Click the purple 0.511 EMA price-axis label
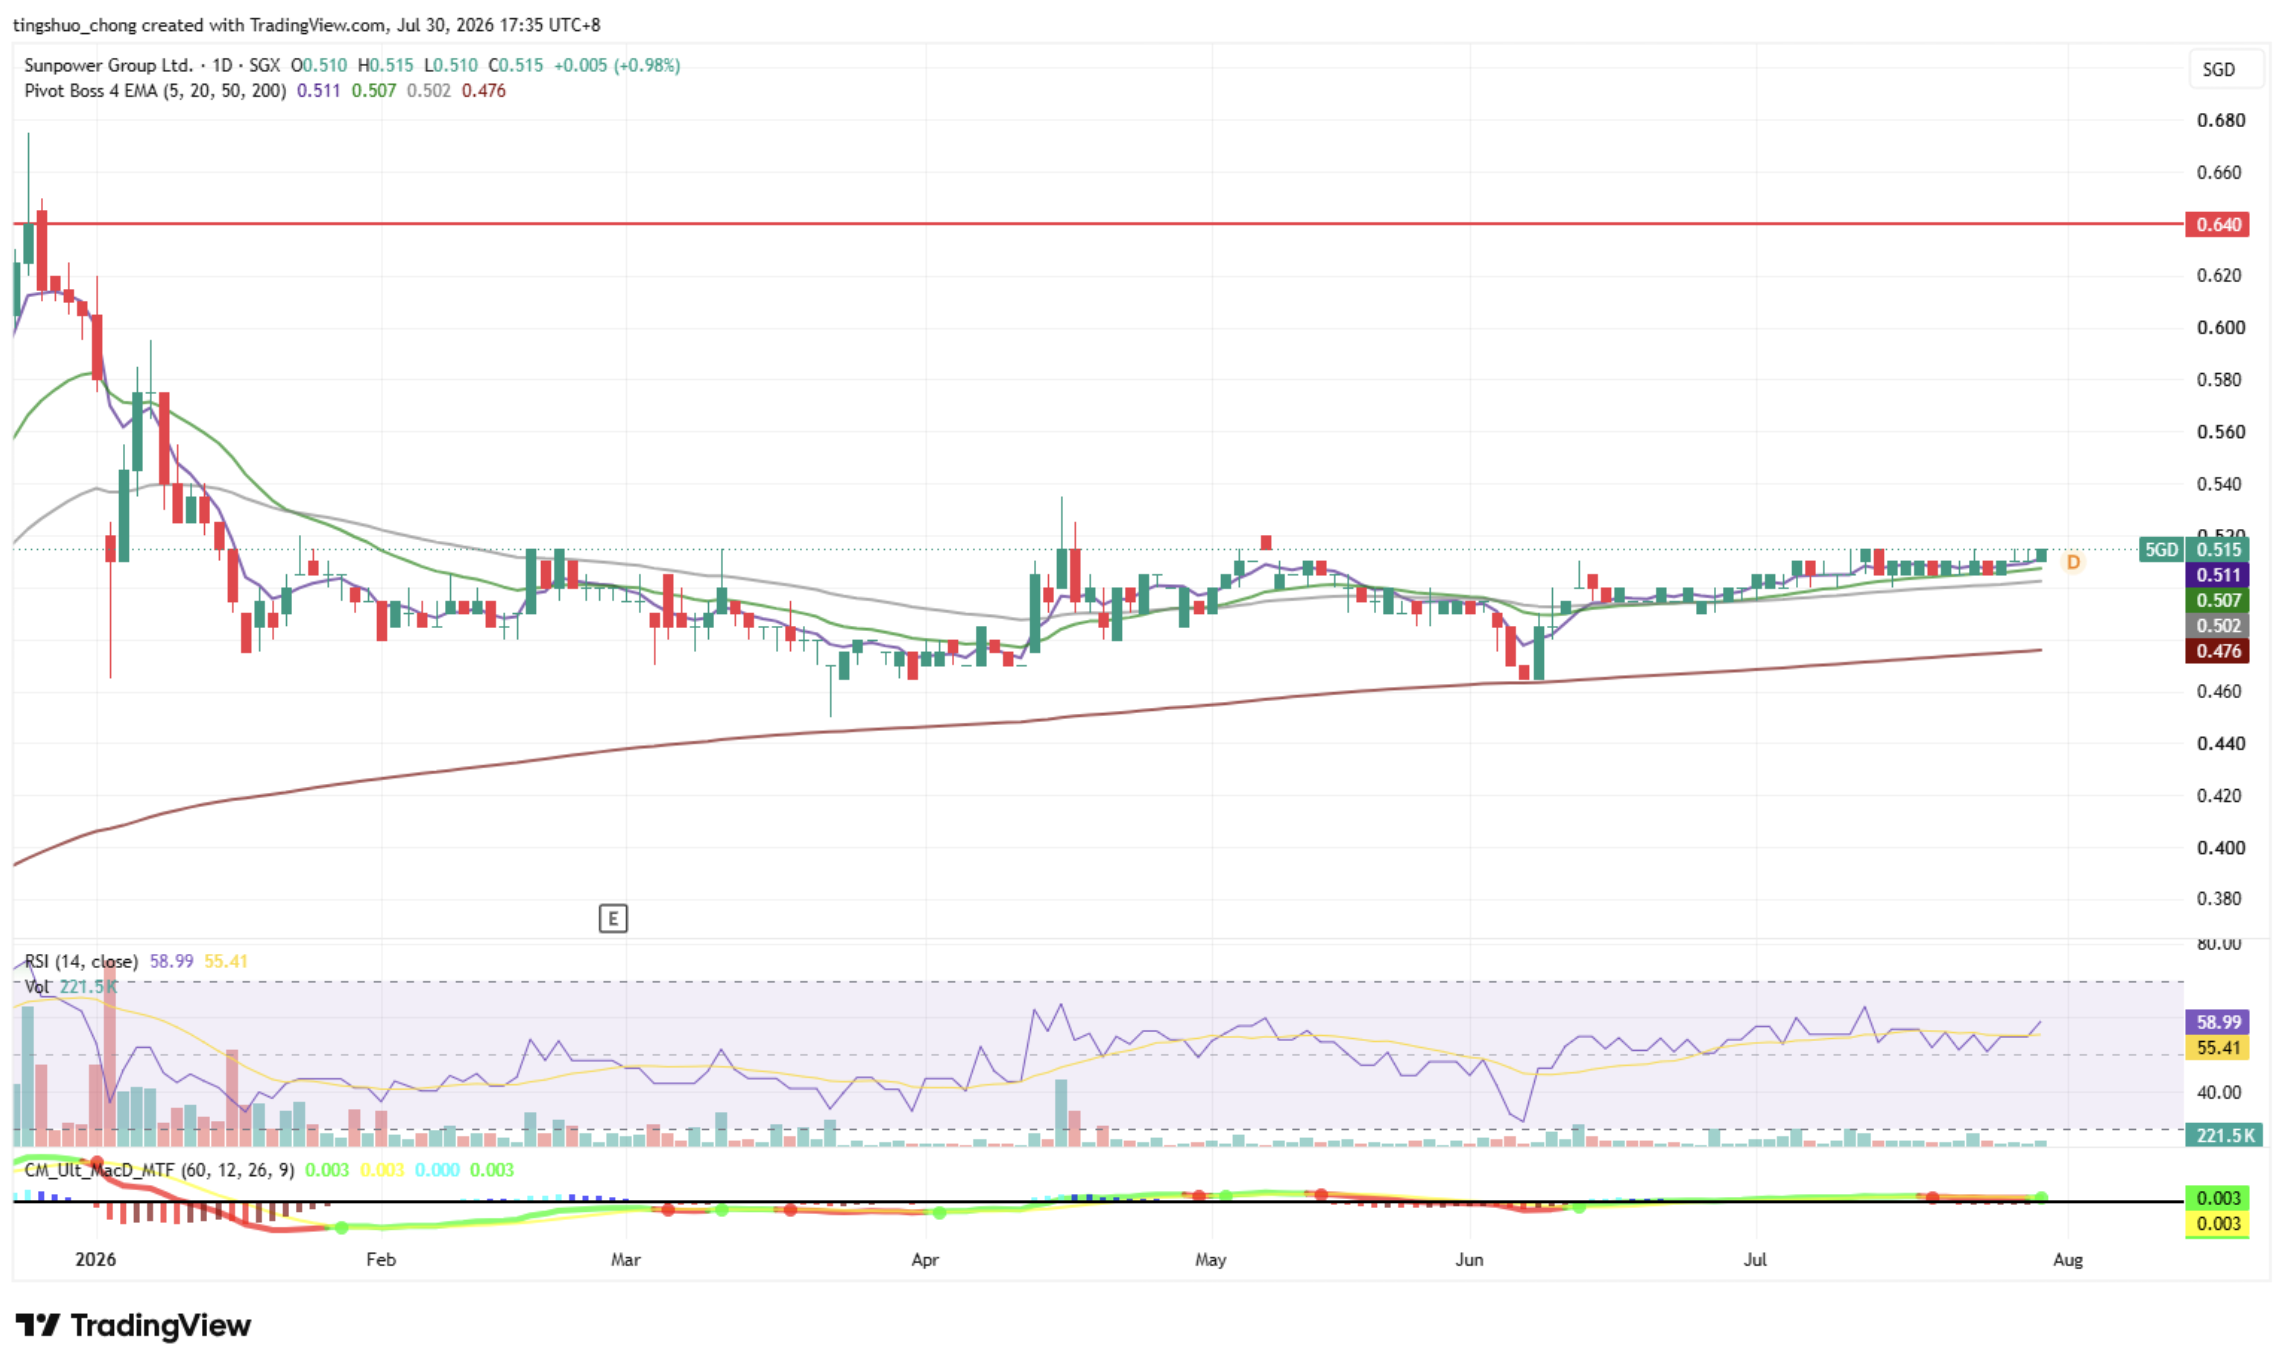 coord(2217,575)
